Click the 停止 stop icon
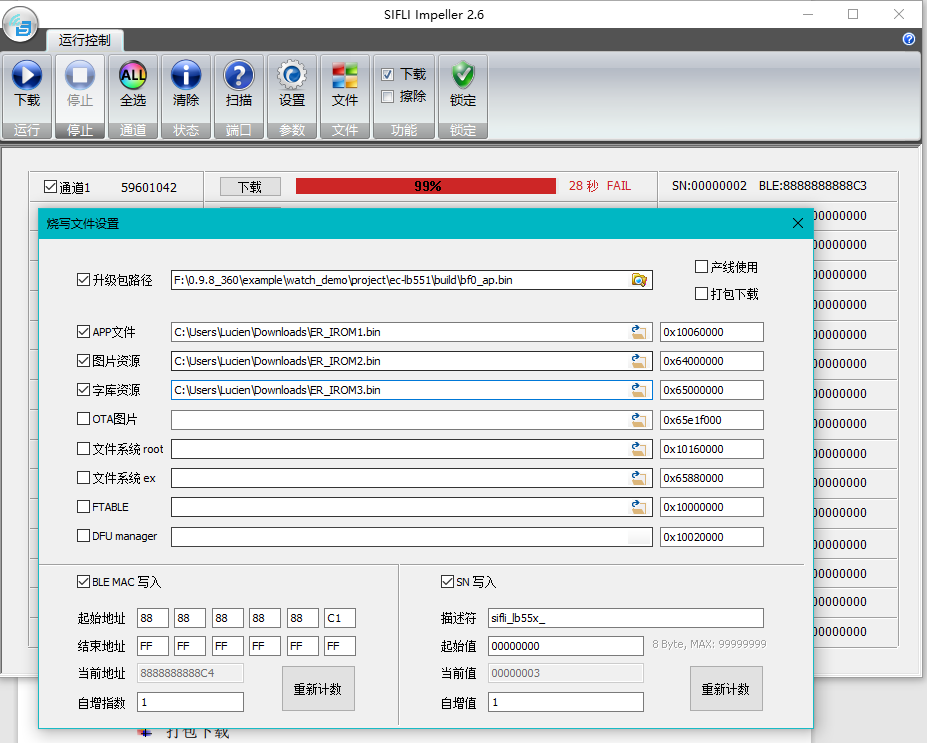 [x=80, y=76]
